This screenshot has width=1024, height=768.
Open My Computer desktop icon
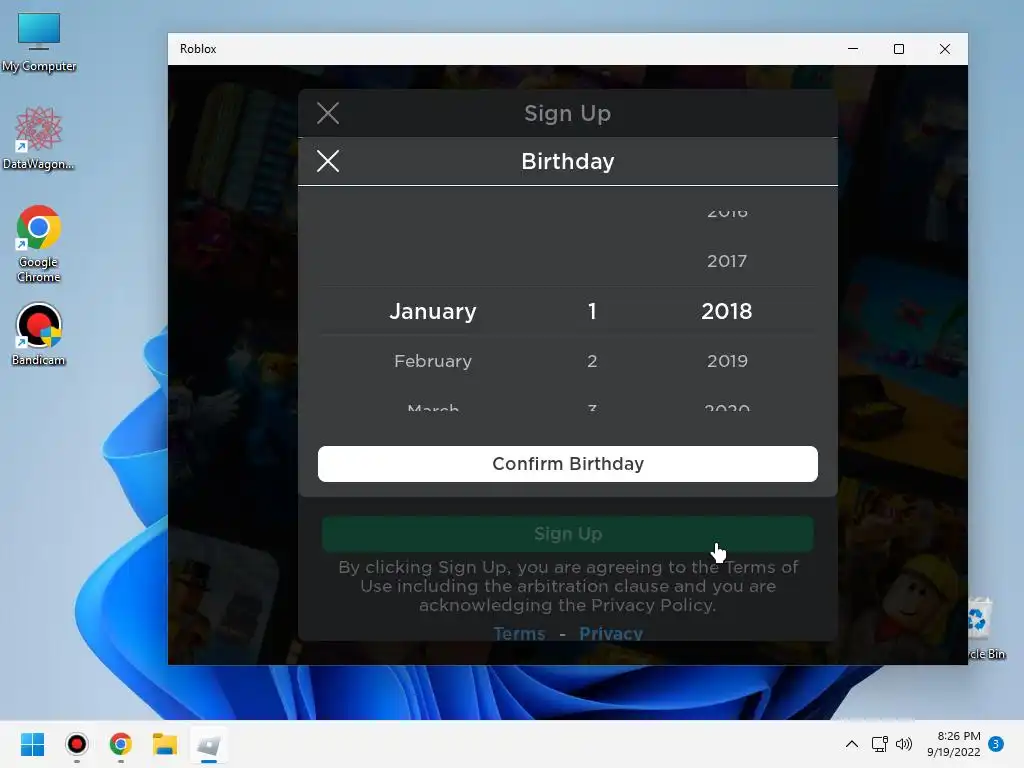pyautogui.click(x=39, y=42)
